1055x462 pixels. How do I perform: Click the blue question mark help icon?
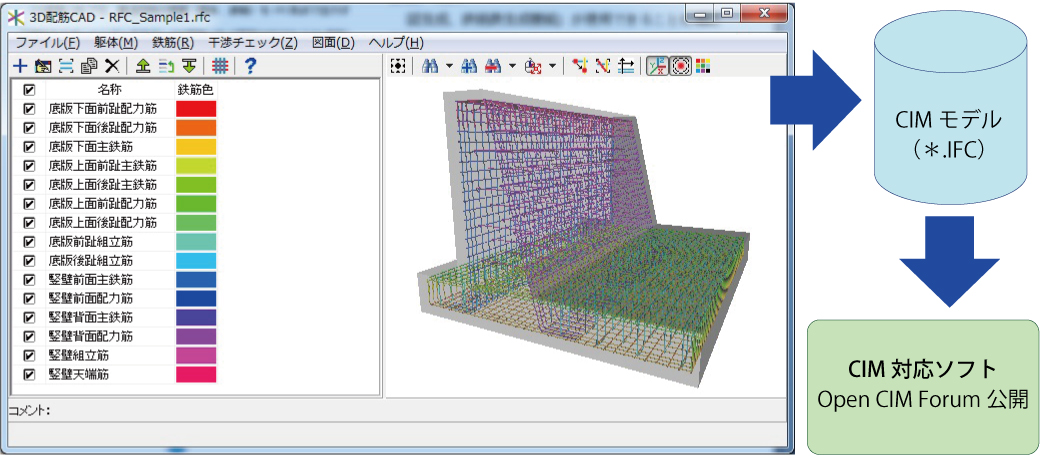click(250, 66)
